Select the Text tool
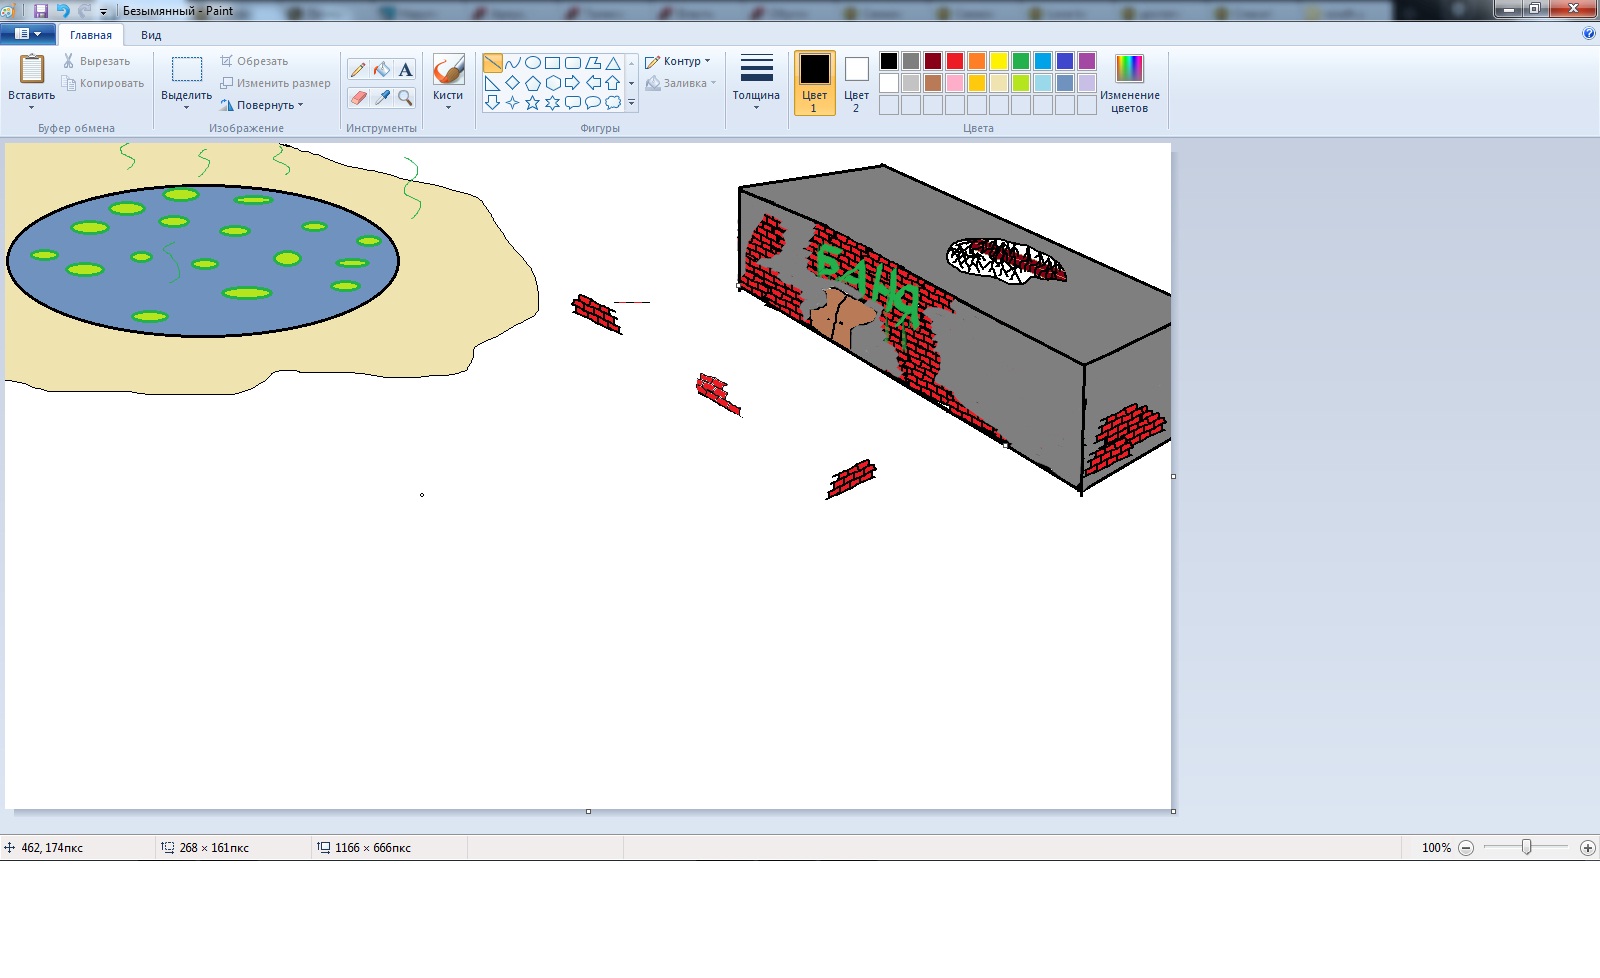1600x978 pixels. pyautogui.click(x=405, y=69)
